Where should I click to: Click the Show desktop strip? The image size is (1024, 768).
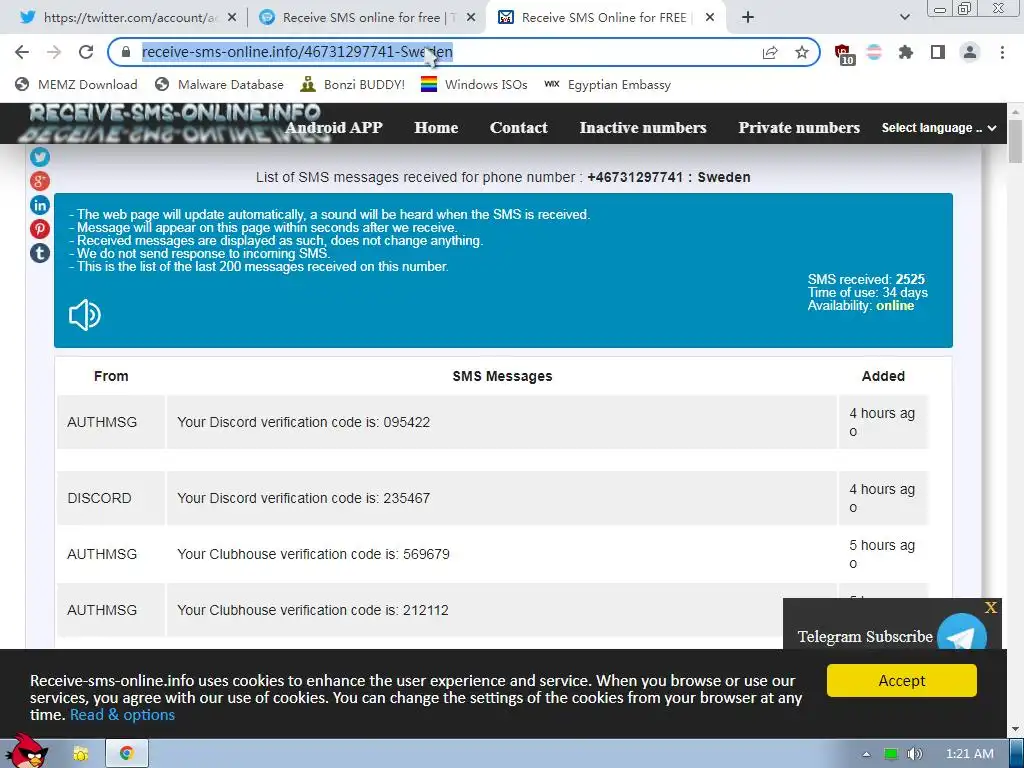1017,754
